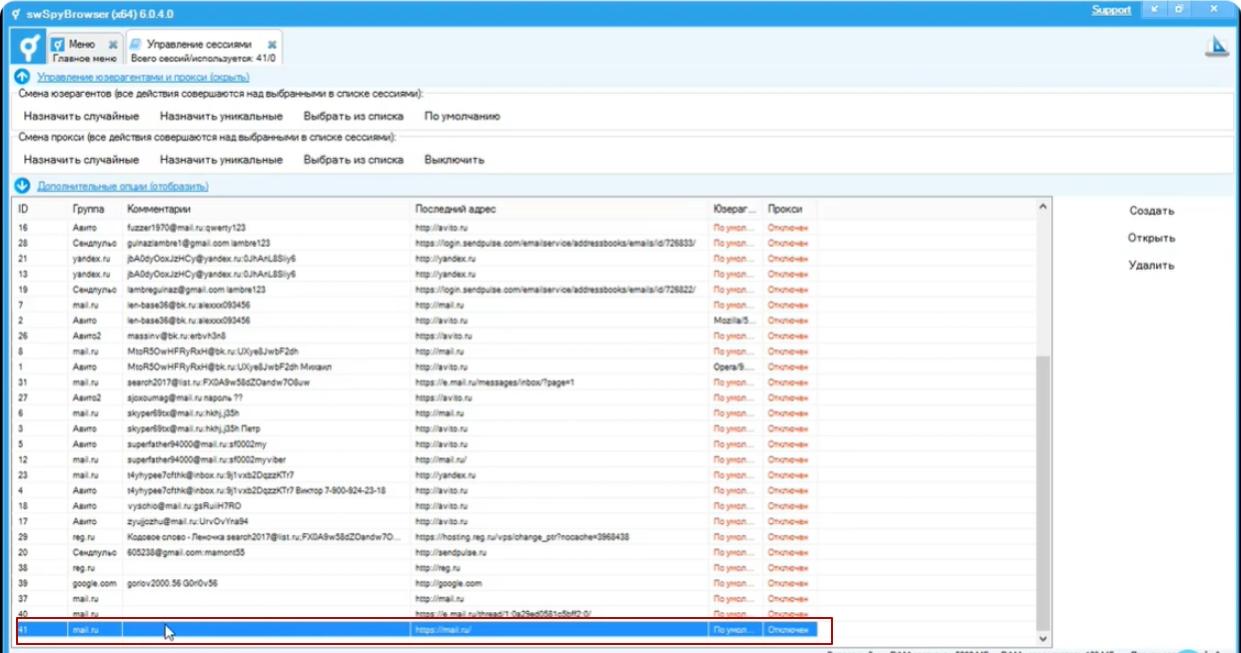
Task: Click the google.com group cell
Action: (x=96, y=583)
